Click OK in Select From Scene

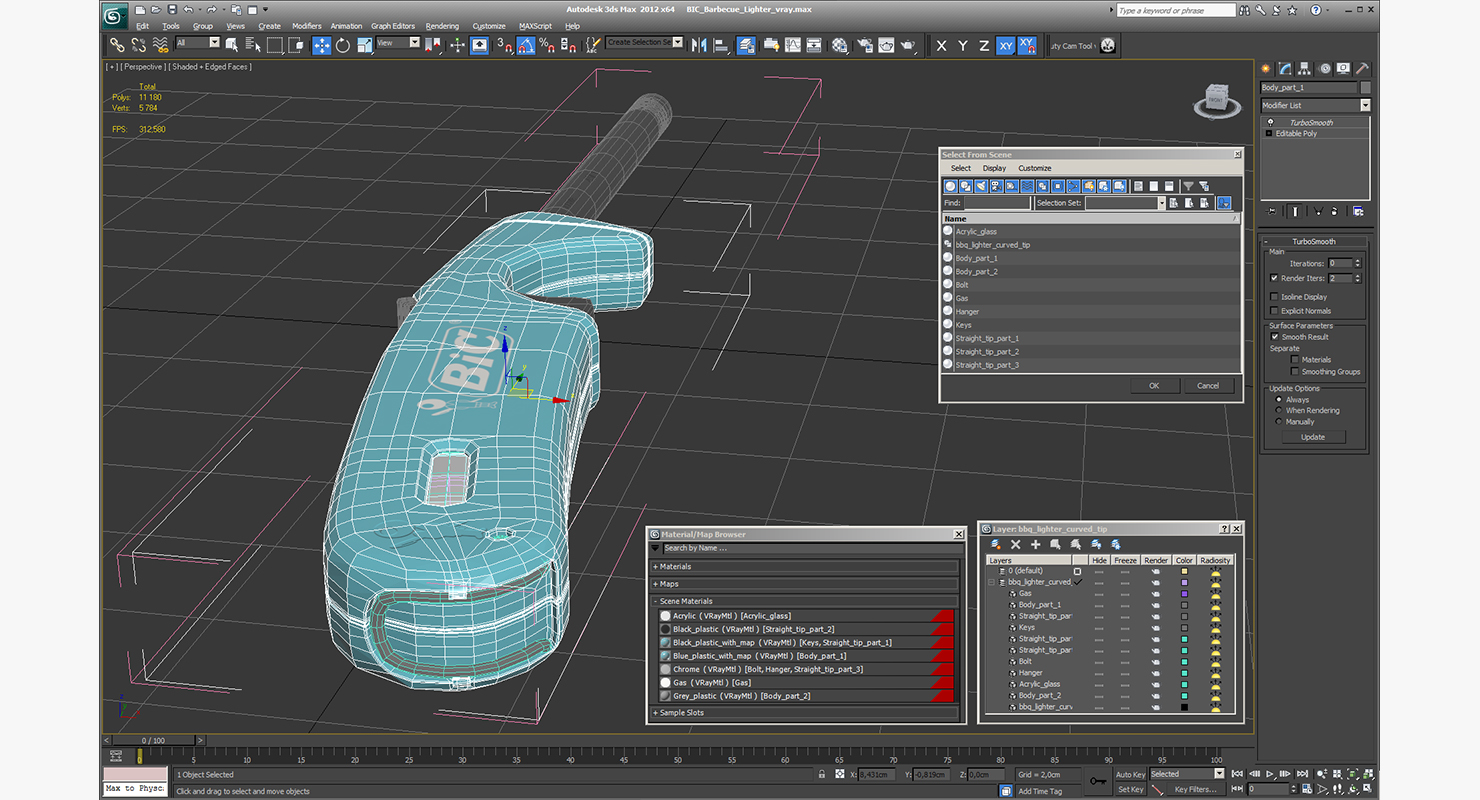(x=1154, y=385)
